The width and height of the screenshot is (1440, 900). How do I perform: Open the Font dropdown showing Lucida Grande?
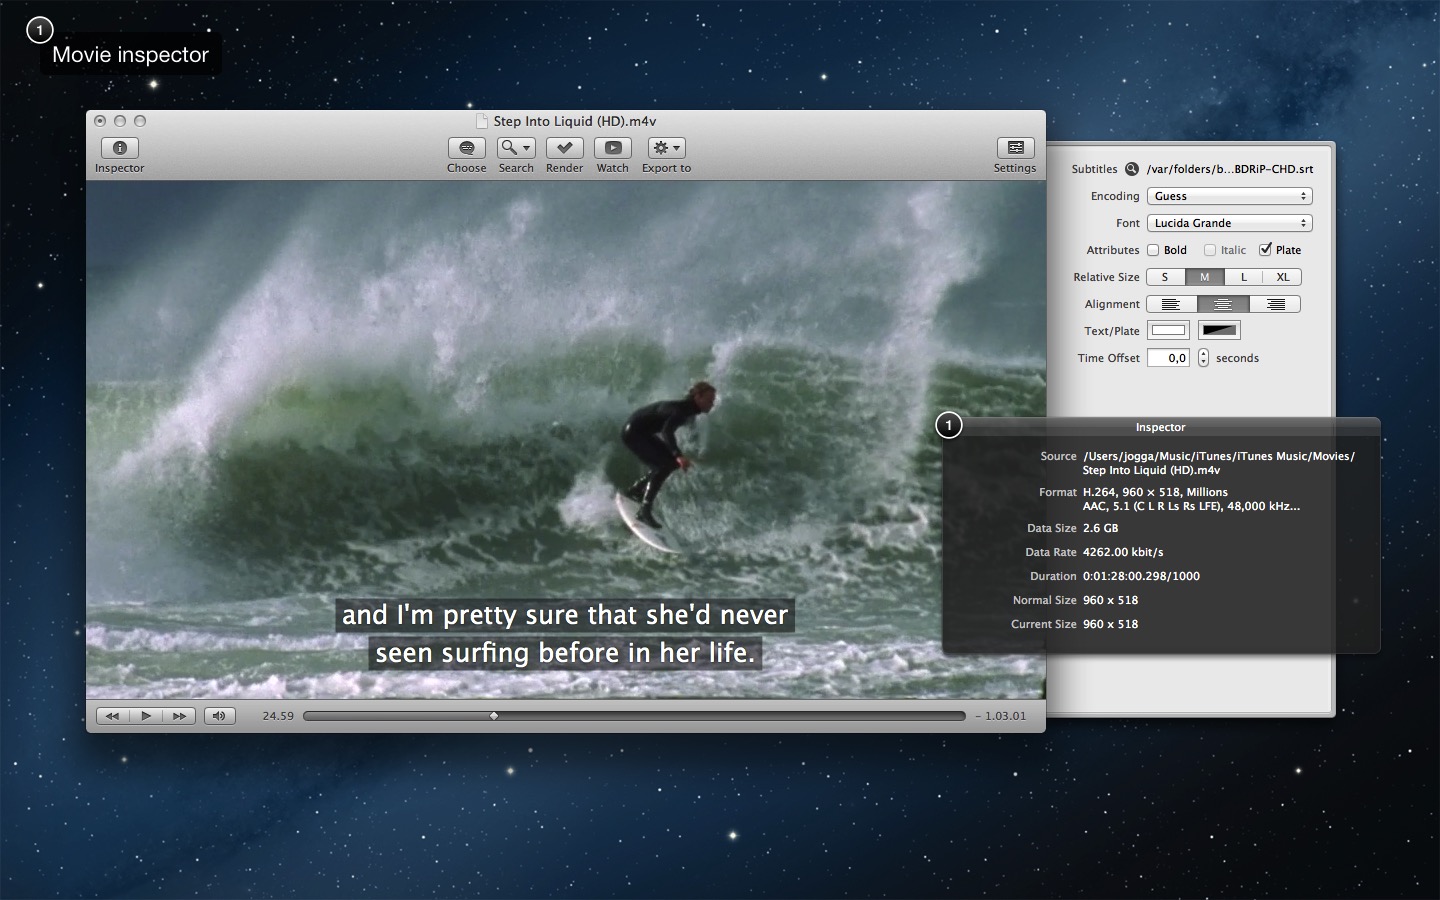1229,223
